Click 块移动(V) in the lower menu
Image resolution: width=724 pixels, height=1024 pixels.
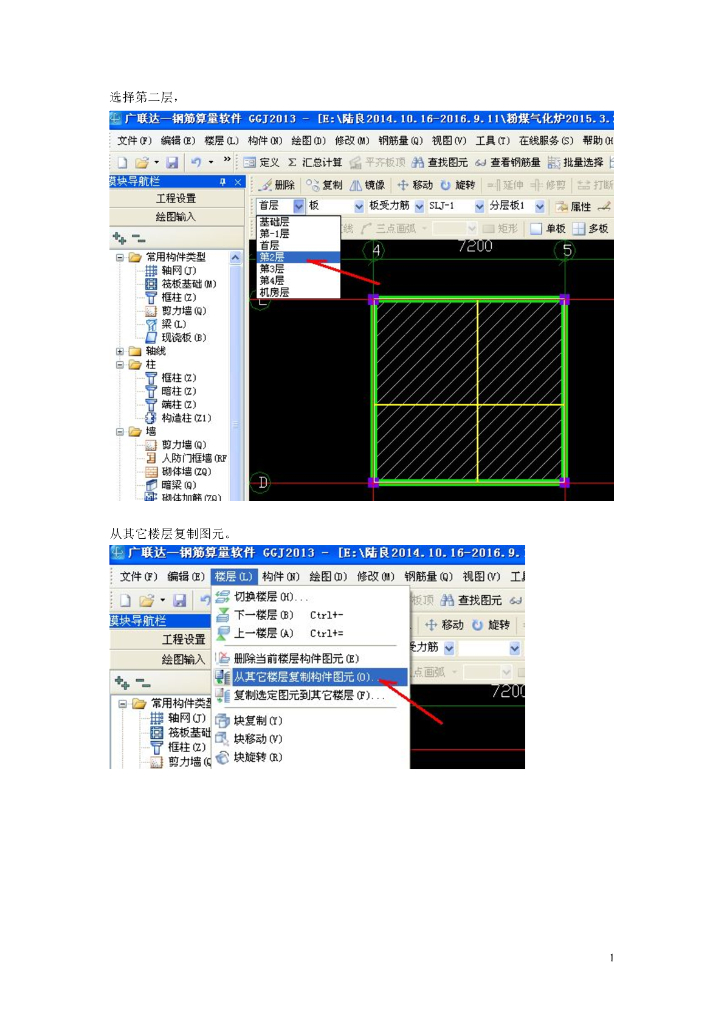click(x=249, y=739)
